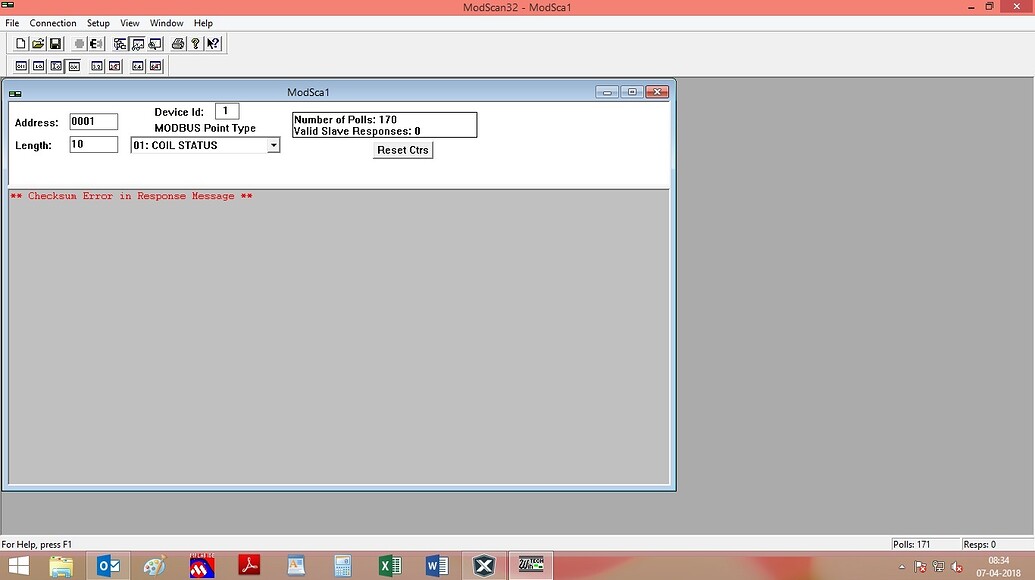Activate context help with the arrow-question icon
The image size is (1035, 580).
pyautogui.click(x=213, y=43)
